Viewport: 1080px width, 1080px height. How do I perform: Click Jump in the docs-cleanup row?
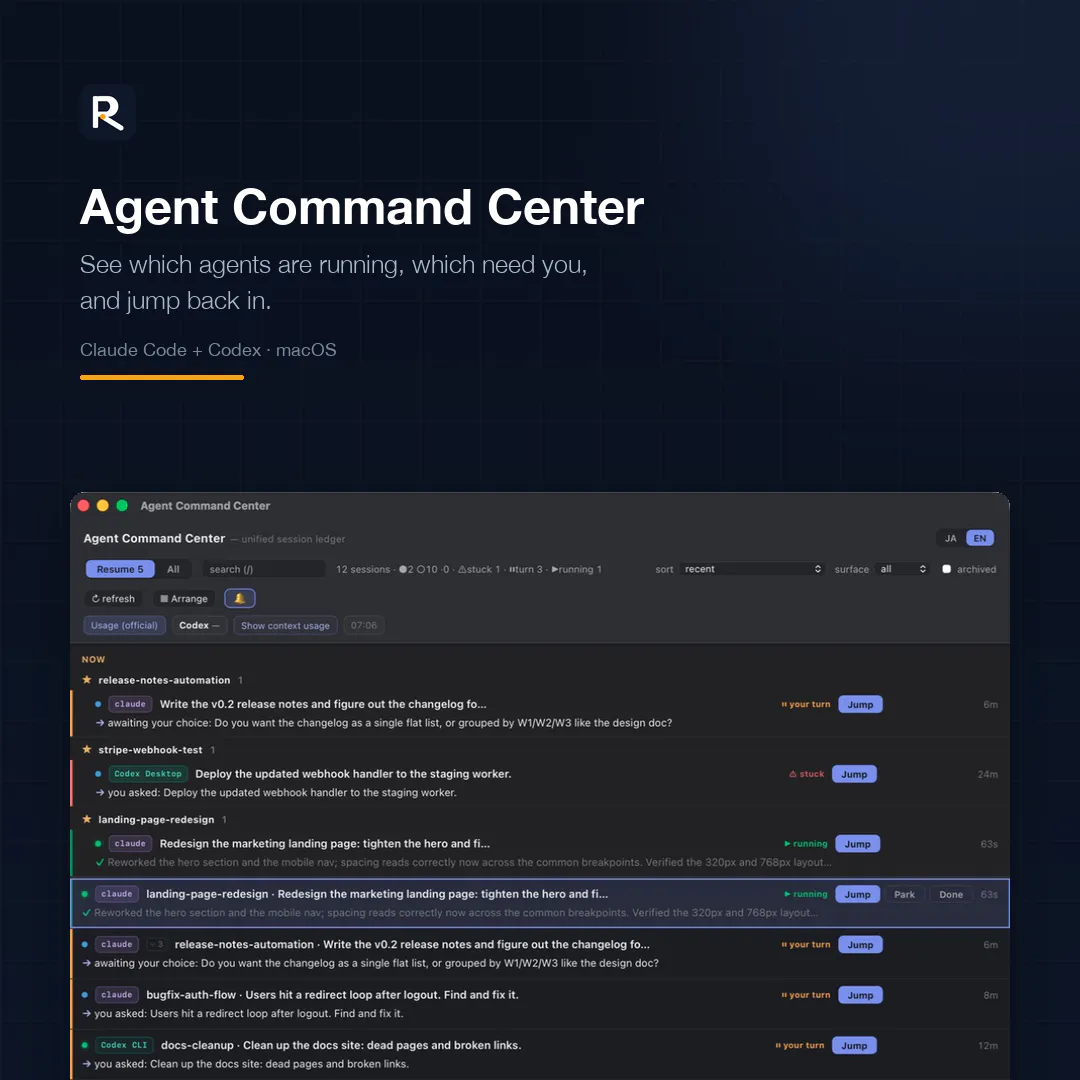(x=854, y=1046)
